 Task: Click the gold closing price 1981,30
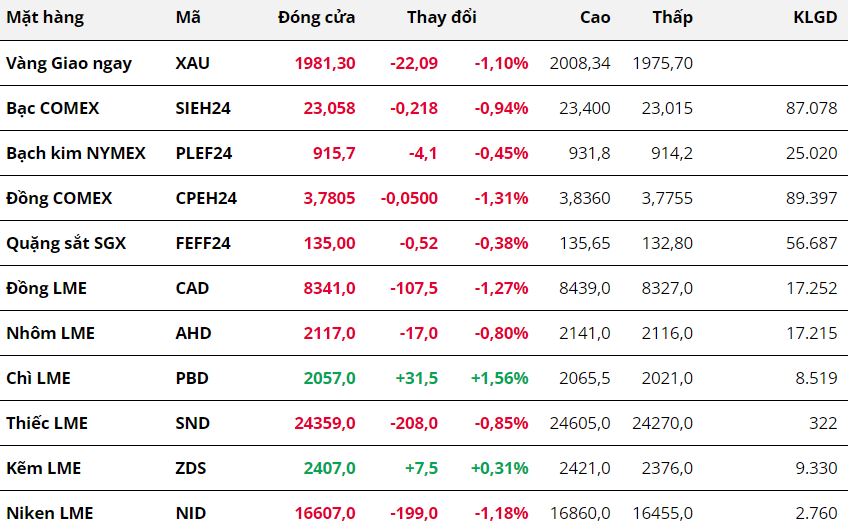coord(325,63)
